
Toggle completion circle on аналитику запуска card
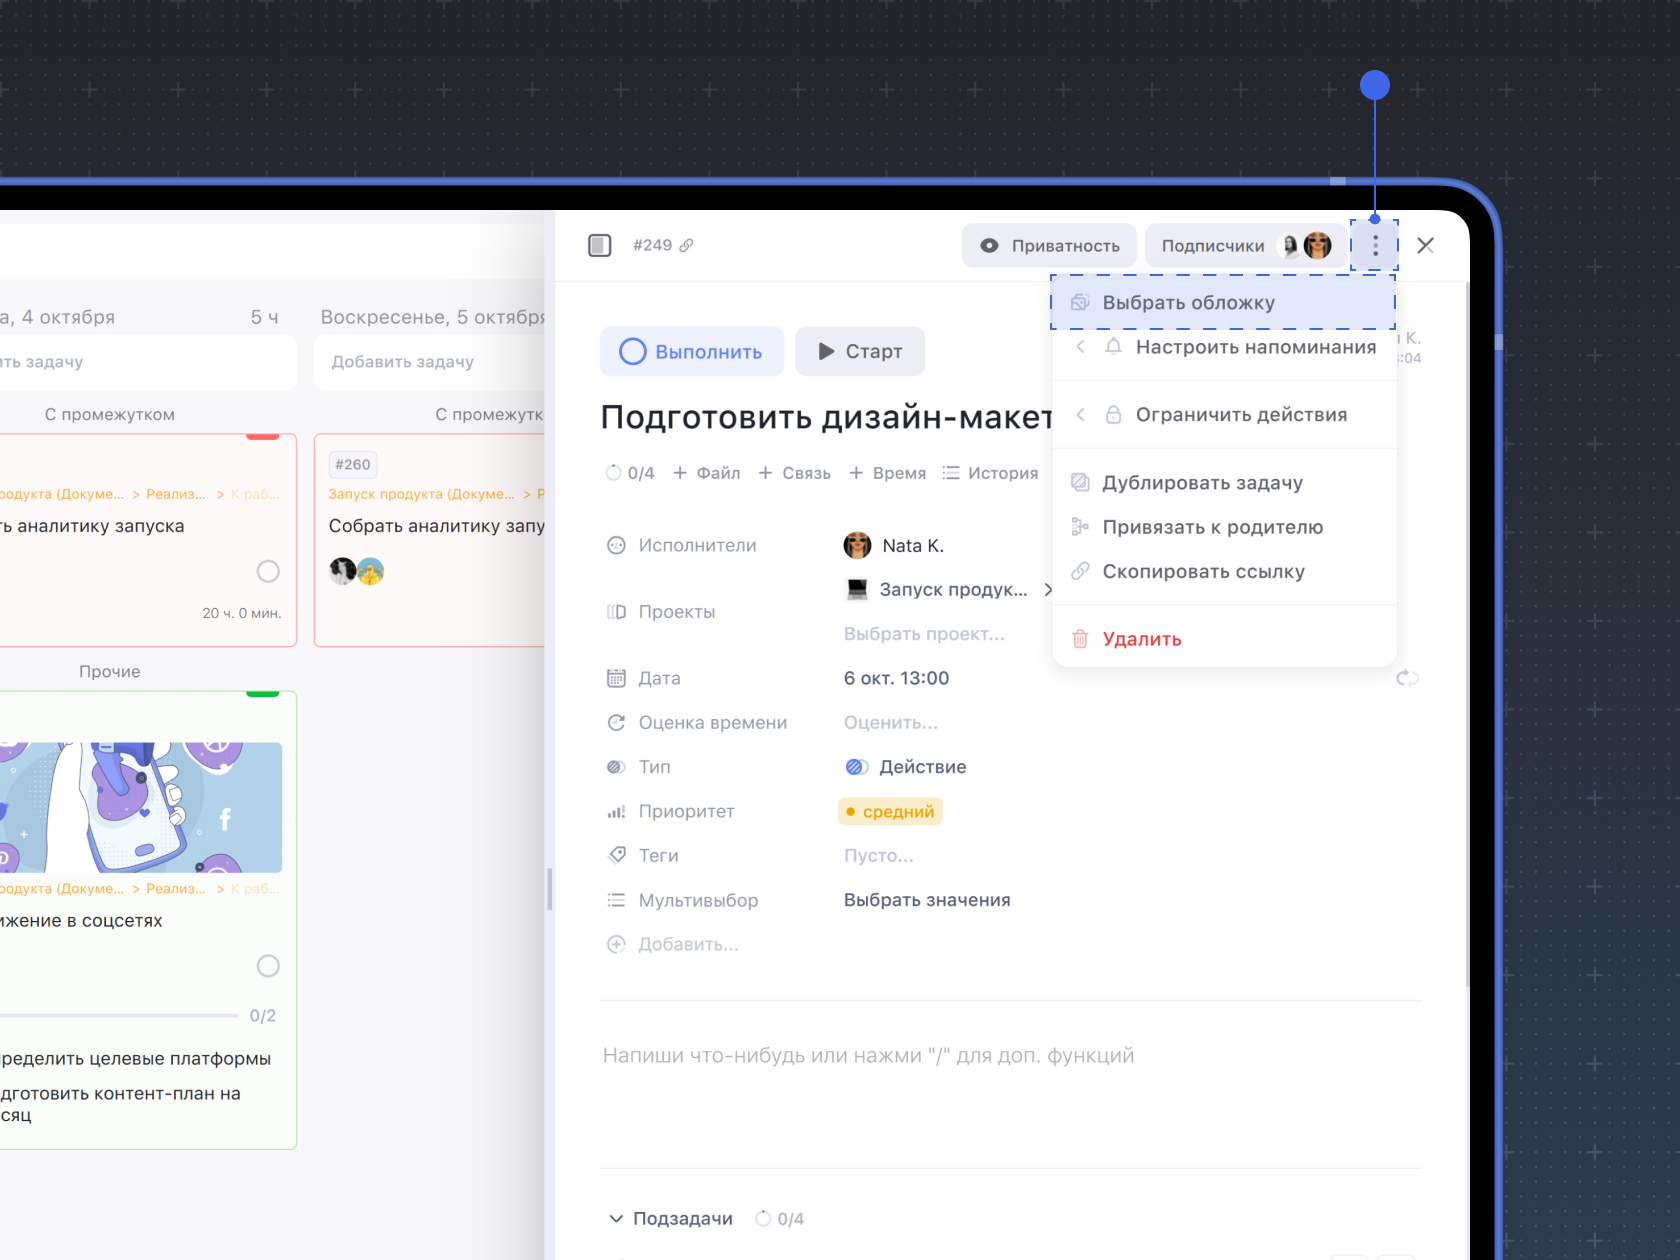268,571
